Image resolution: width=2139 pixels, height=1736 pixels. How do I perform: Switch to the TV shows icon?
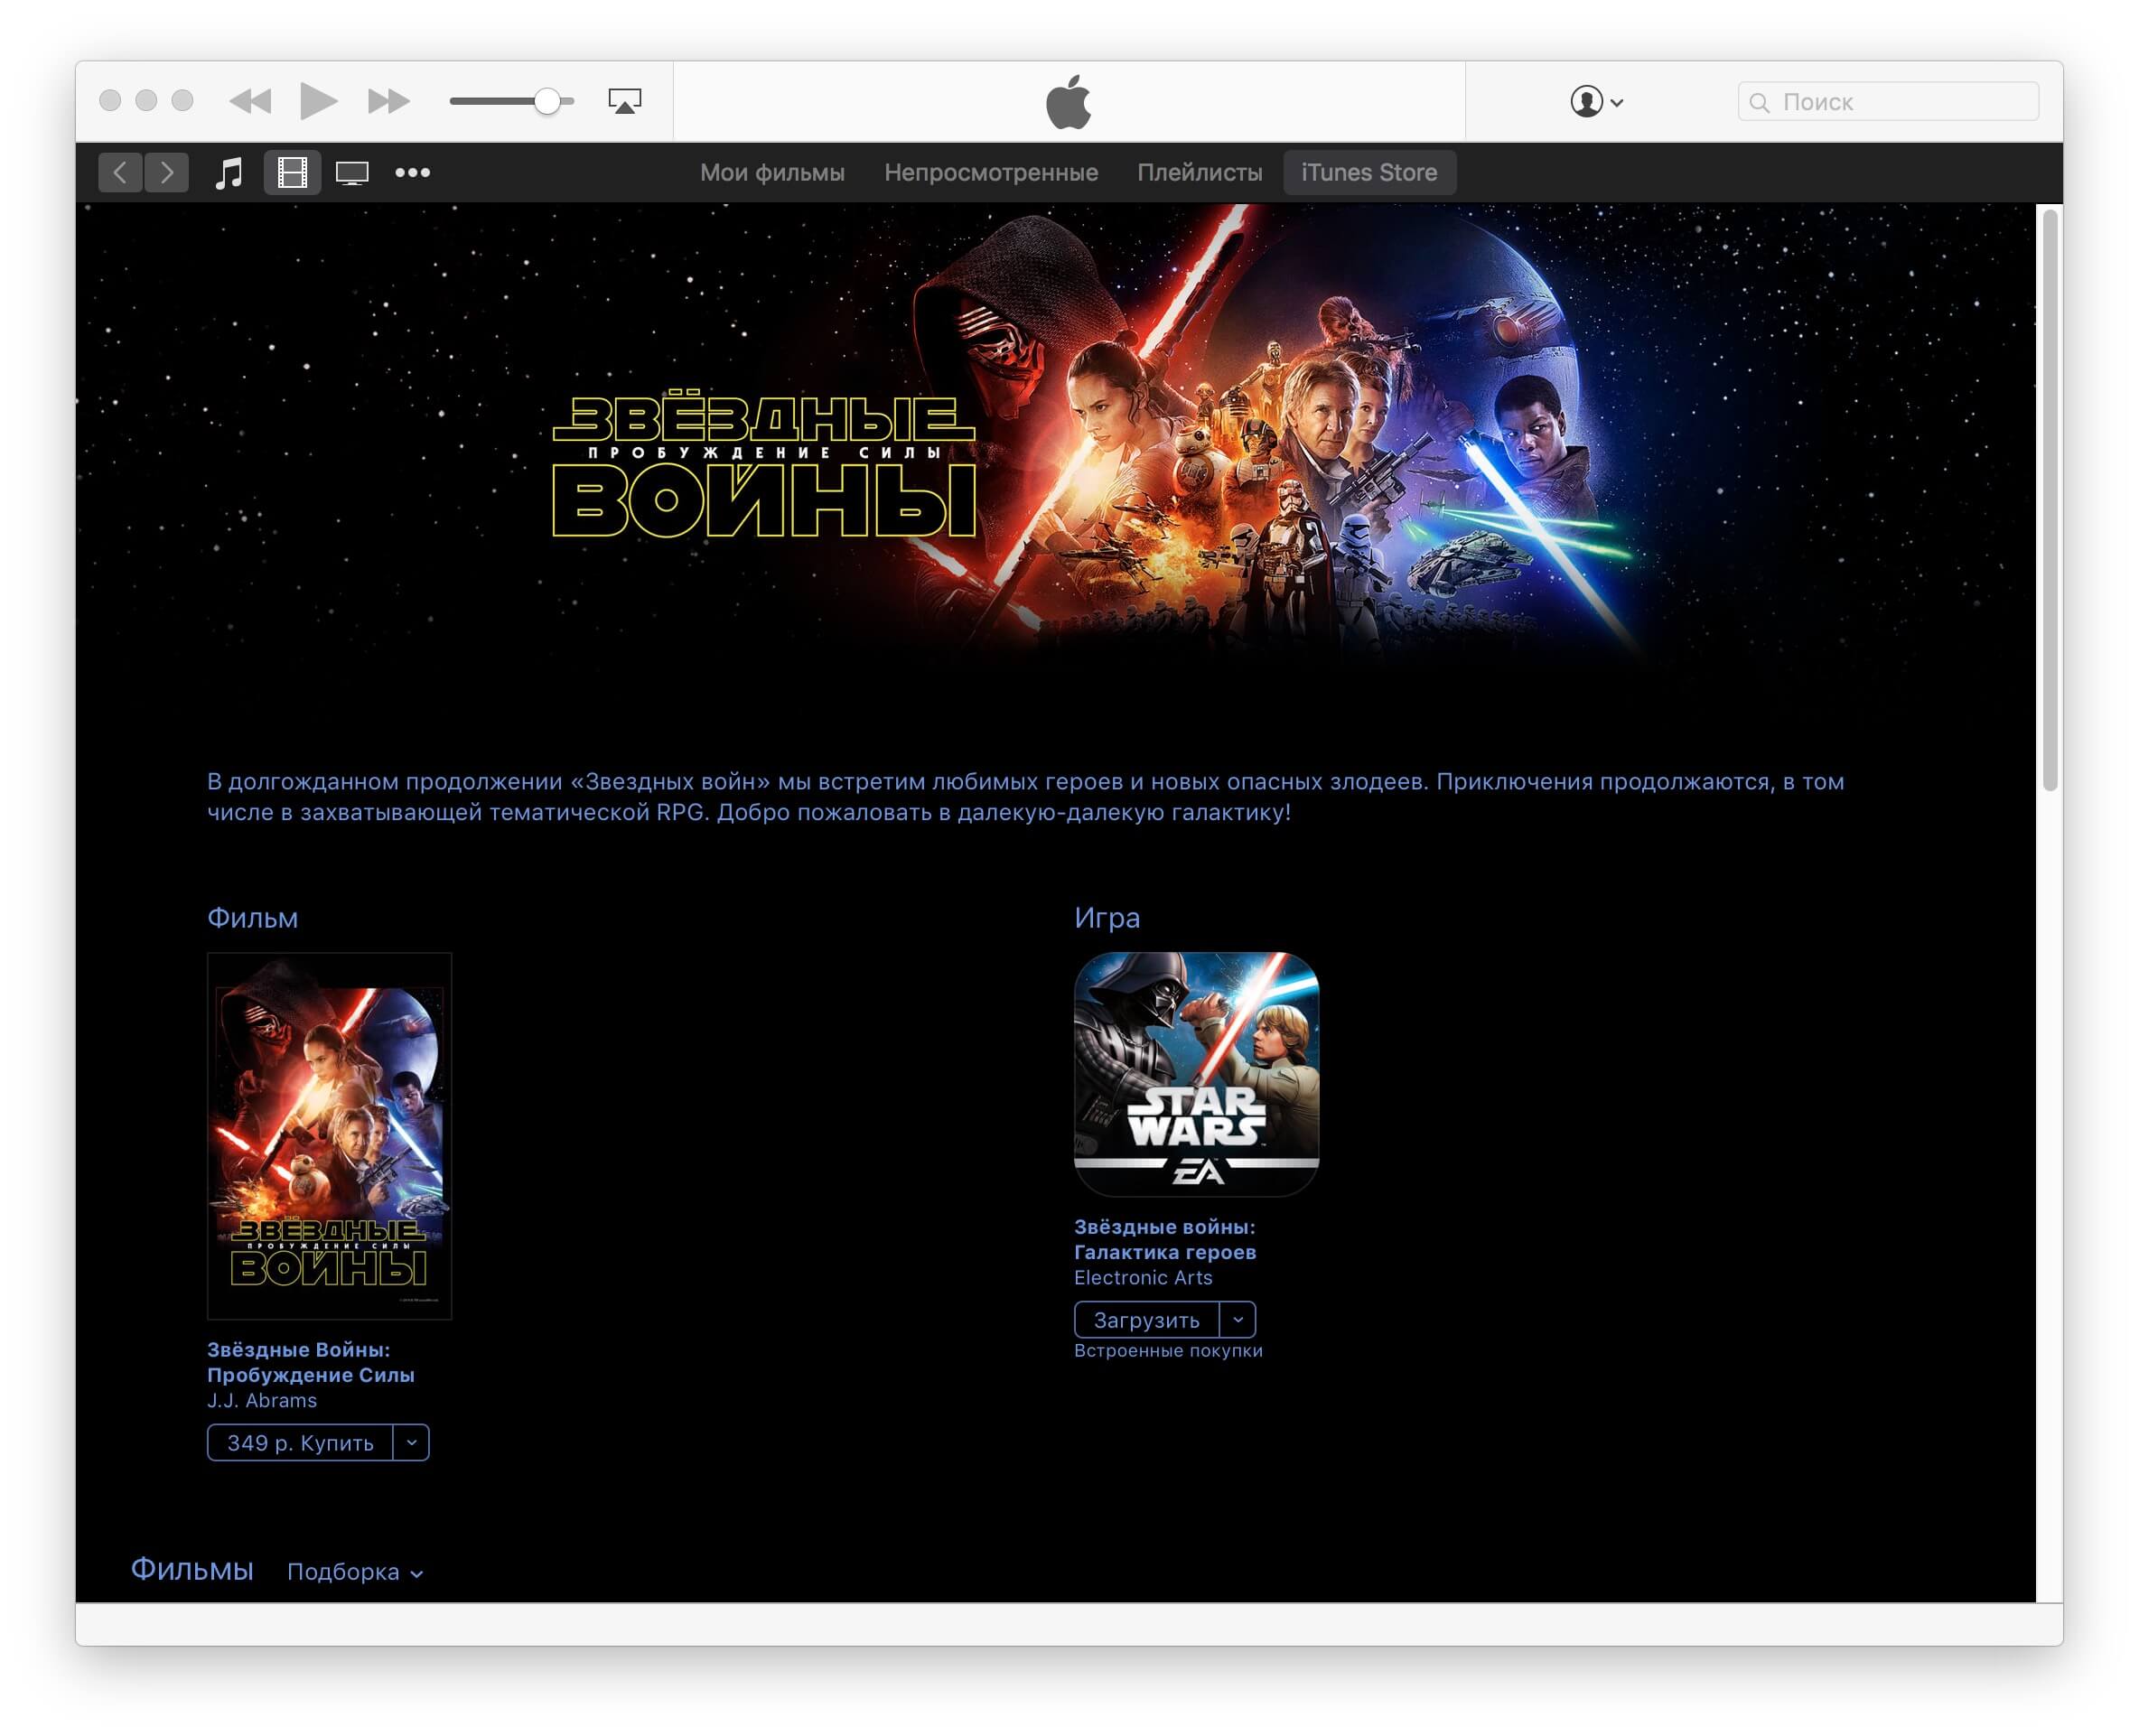(x=352, y=174)
